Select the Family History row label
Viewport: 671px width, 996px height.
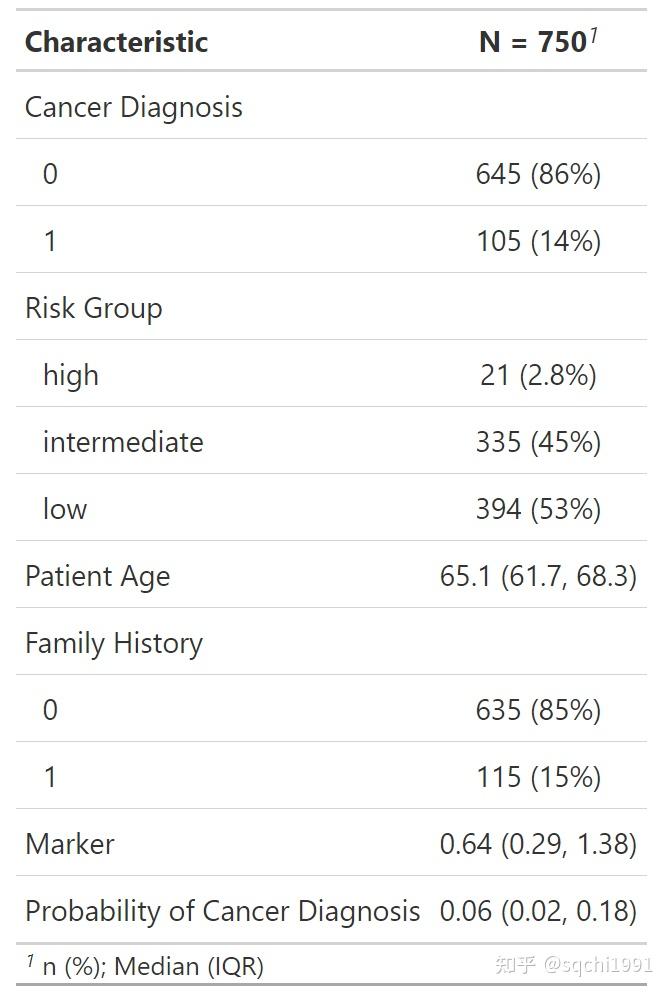(x=113, y=644)
